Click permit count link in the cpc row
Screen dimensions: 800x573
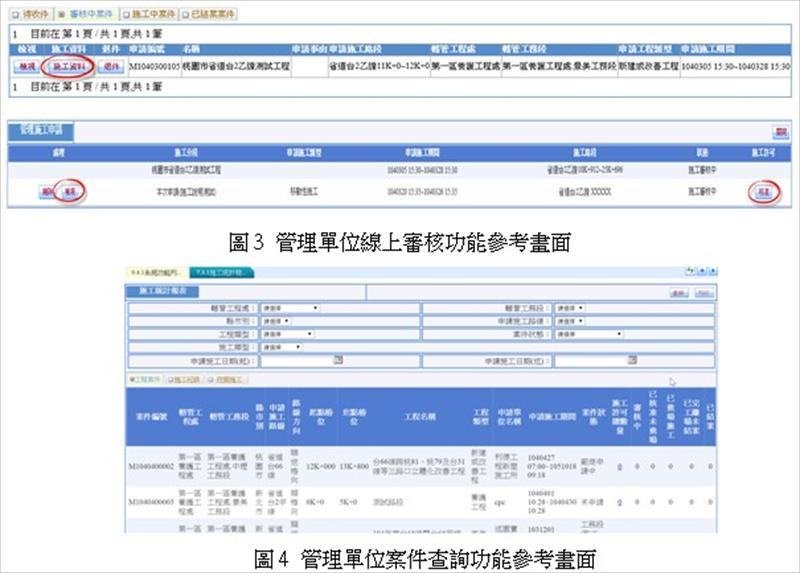click(x=619, y=503)
